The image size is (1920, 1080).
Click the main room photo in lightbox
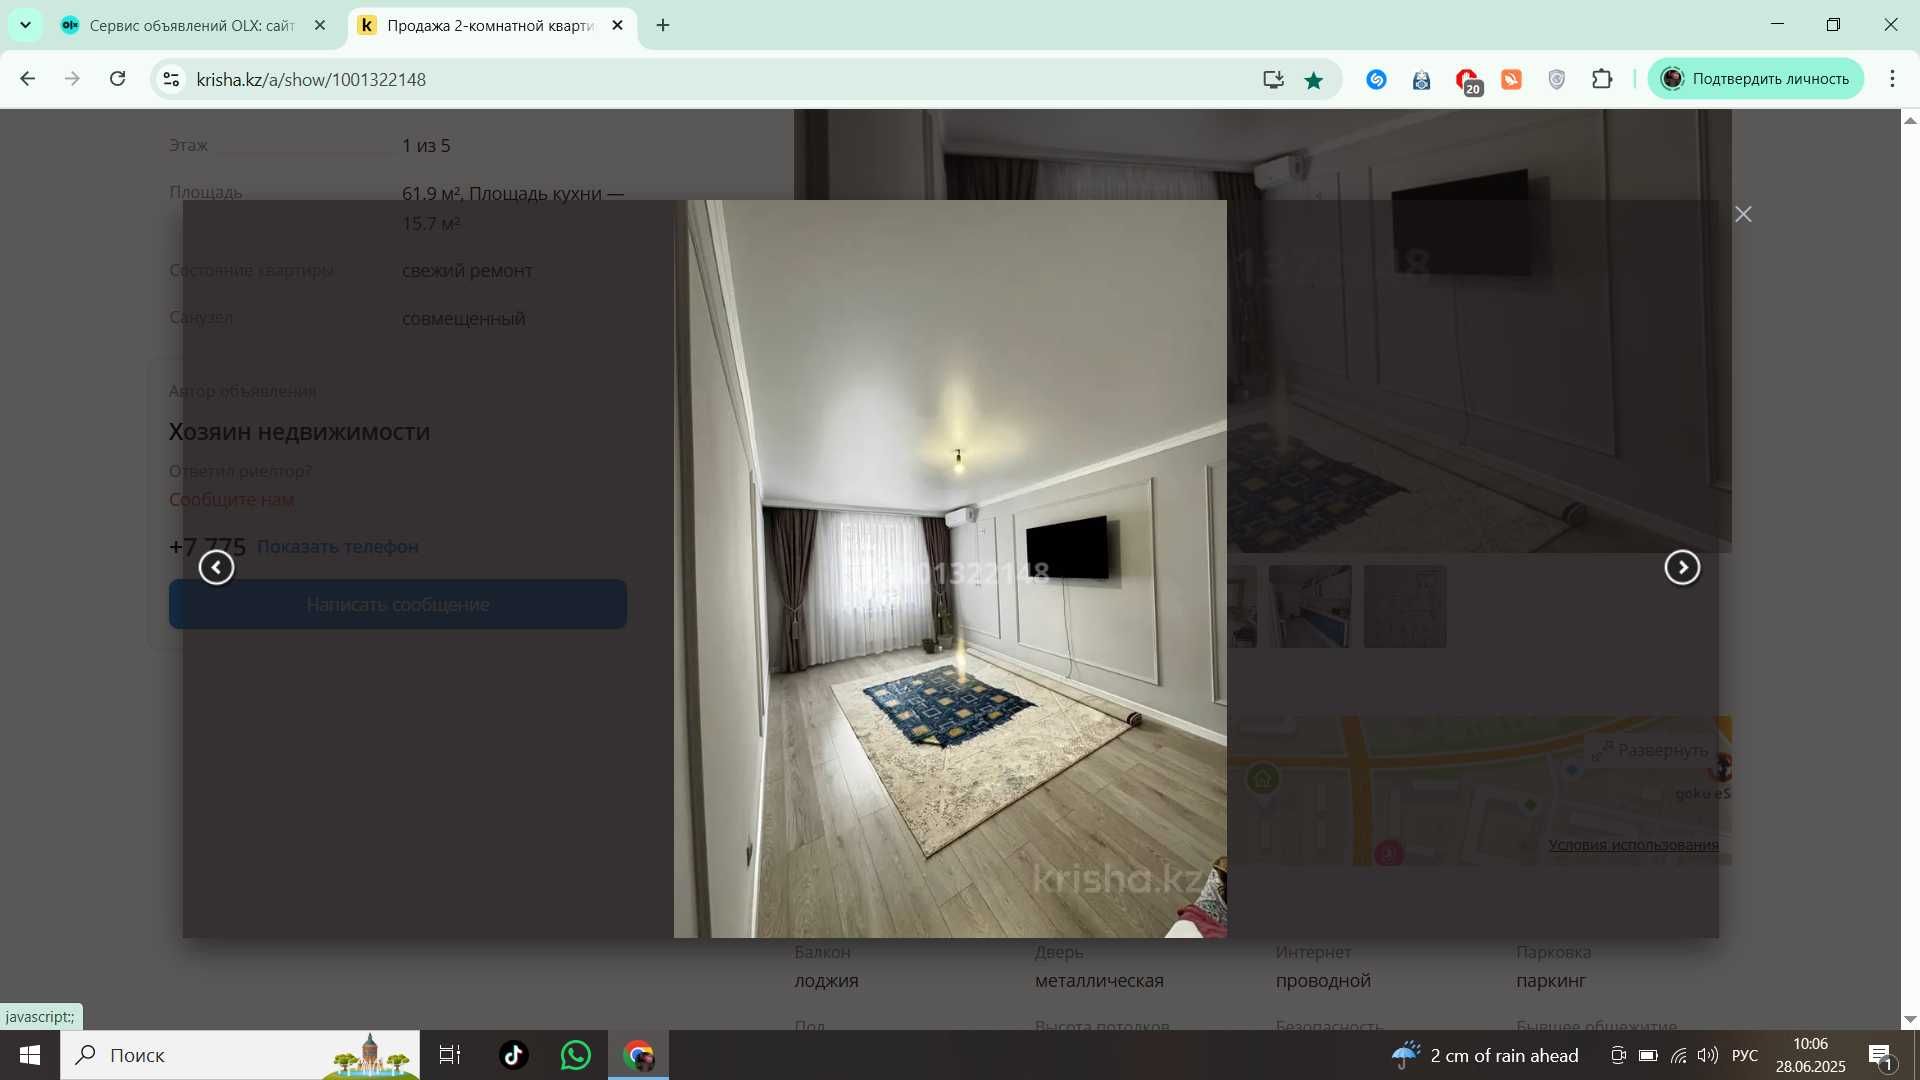(950, 568)
